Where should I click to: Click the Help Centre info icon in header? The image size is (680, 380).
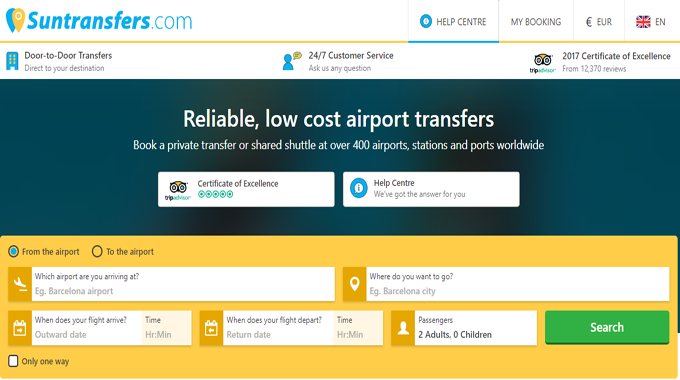[426, 21]
